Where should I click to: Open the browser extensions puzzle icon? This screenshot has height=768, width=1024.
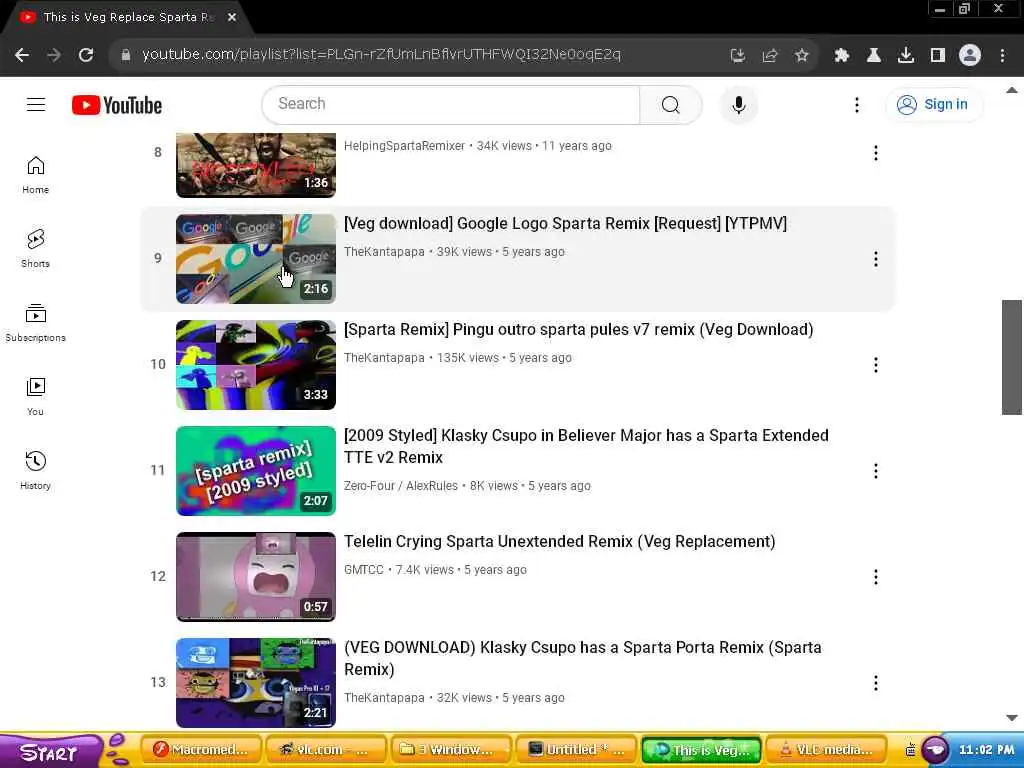pyautogui.click(x=842, y=56)
